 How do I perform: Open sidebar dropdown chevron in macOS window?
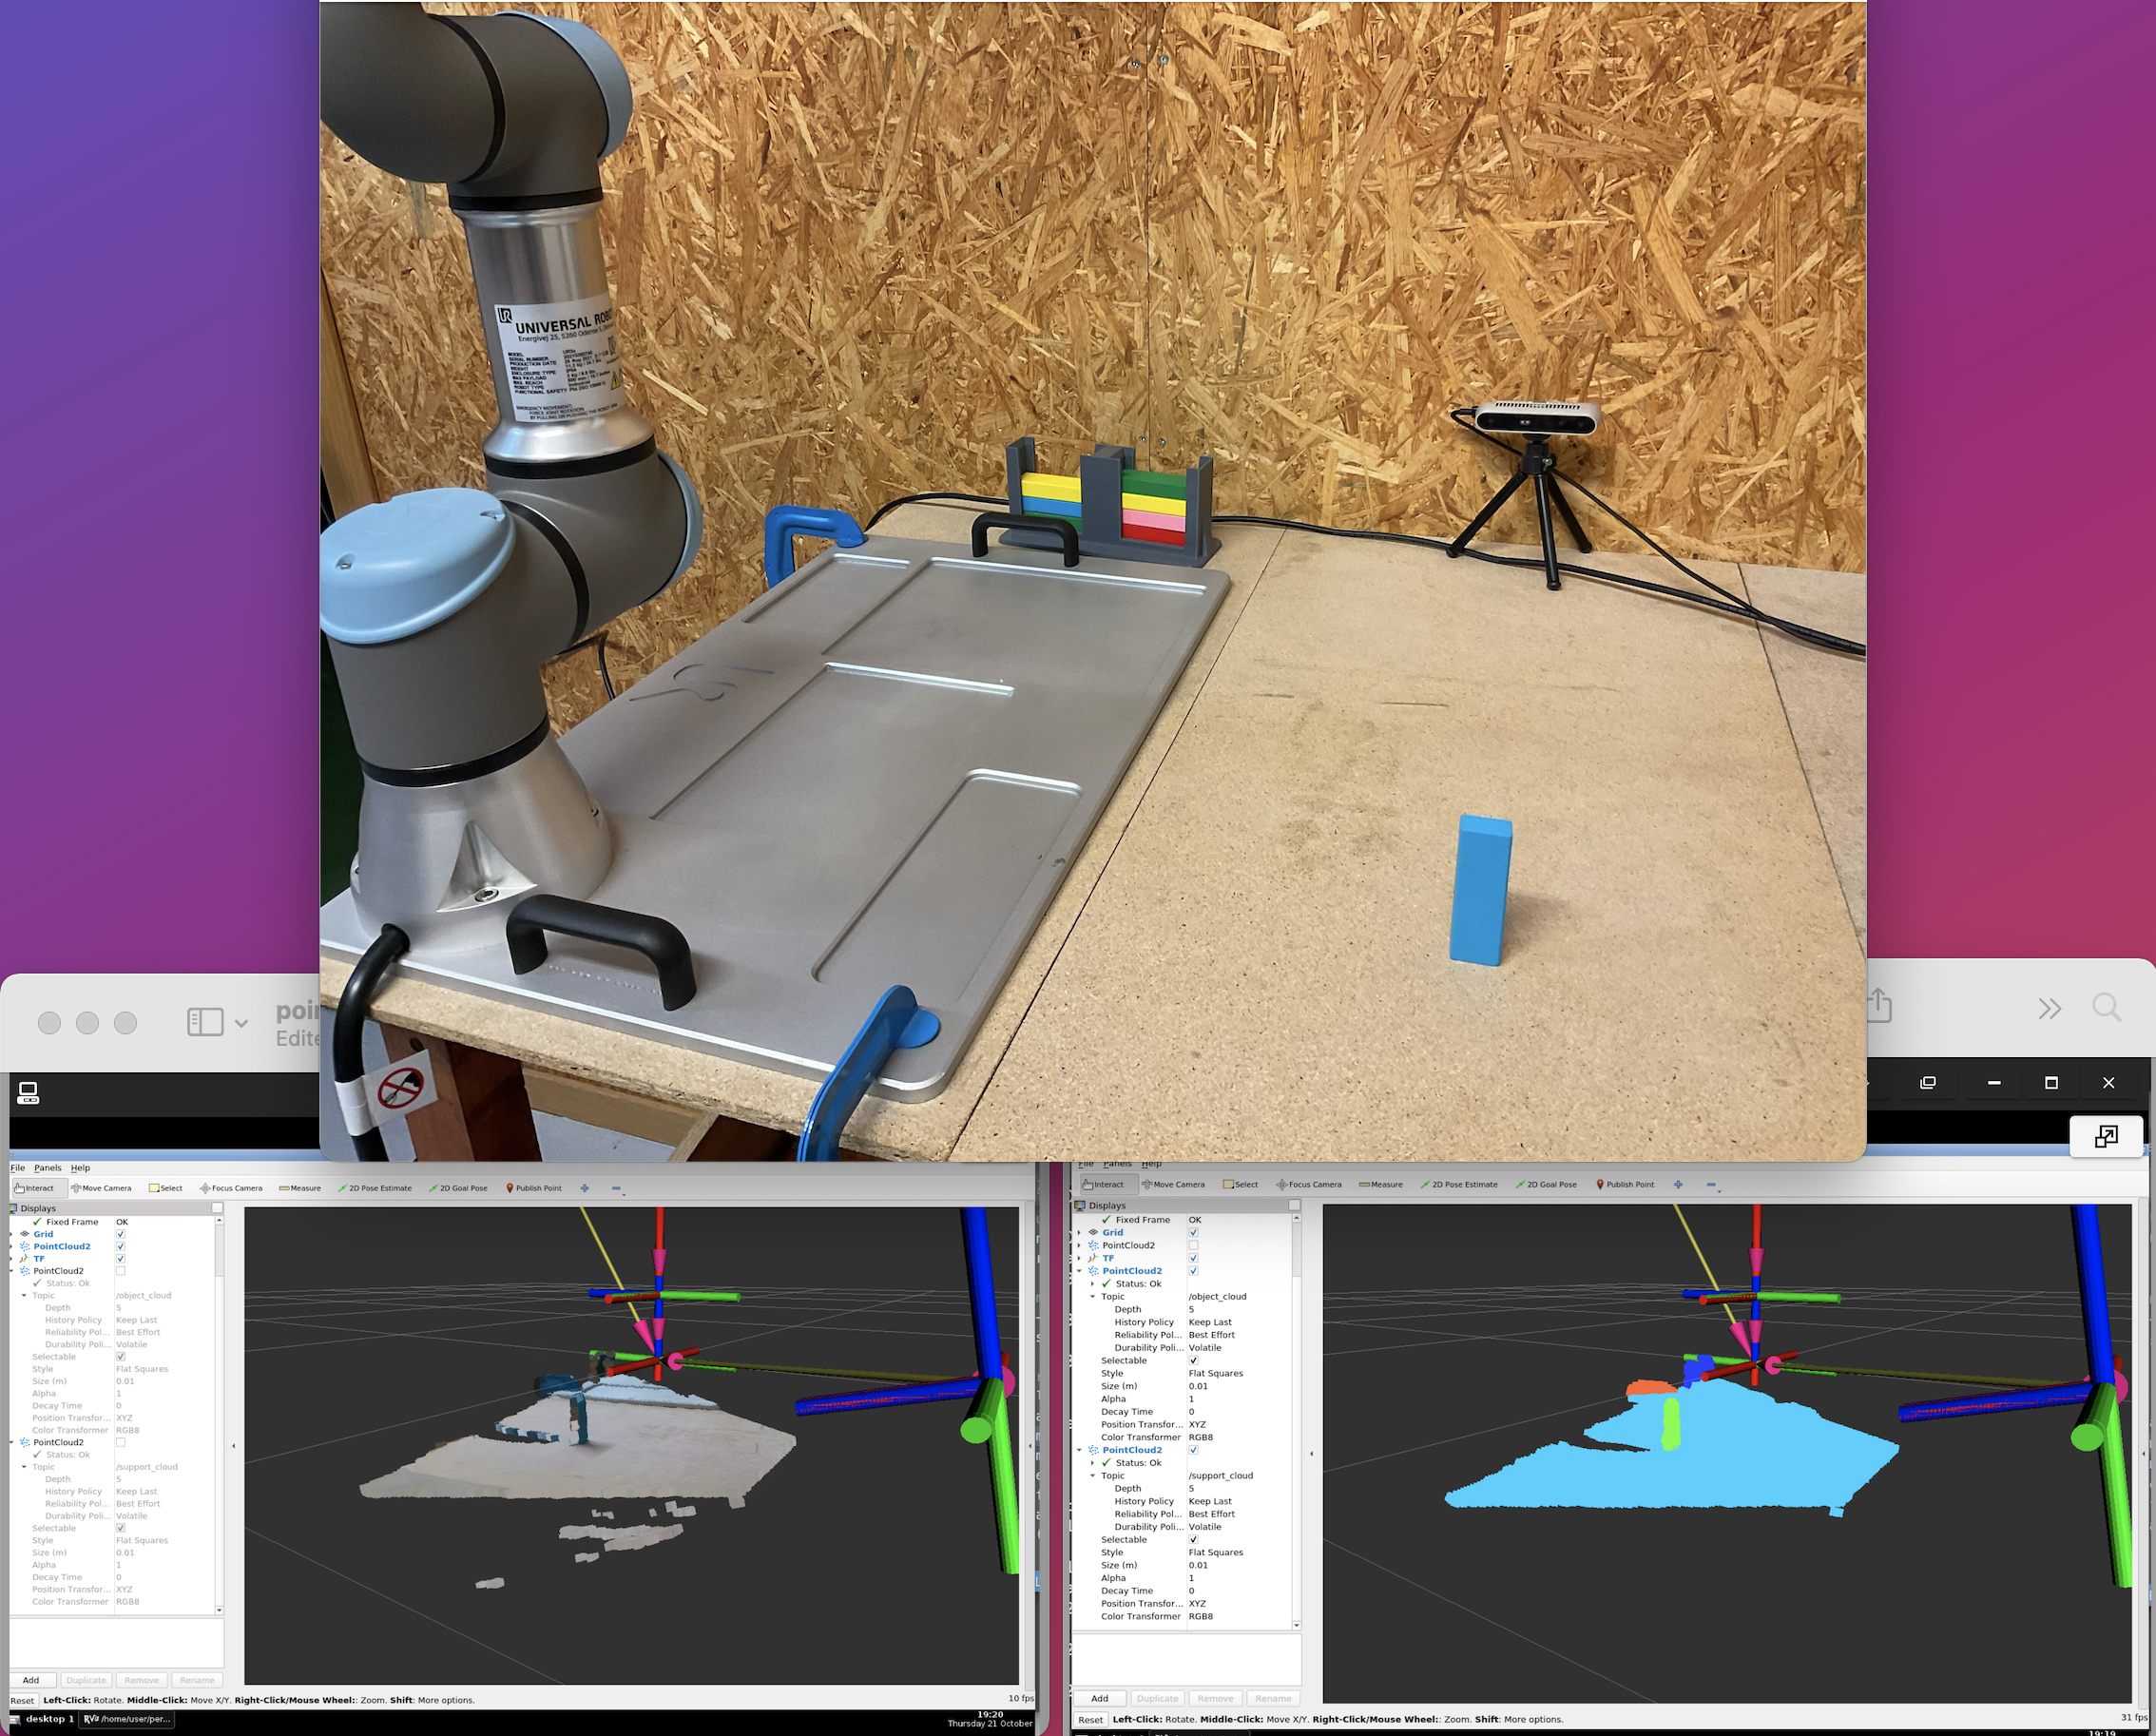click(x=241, y=1022)
